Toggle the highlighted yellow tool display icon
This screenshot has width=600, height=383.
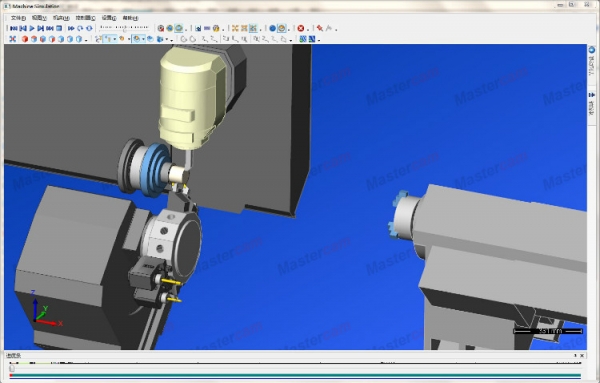click(108, 39)
